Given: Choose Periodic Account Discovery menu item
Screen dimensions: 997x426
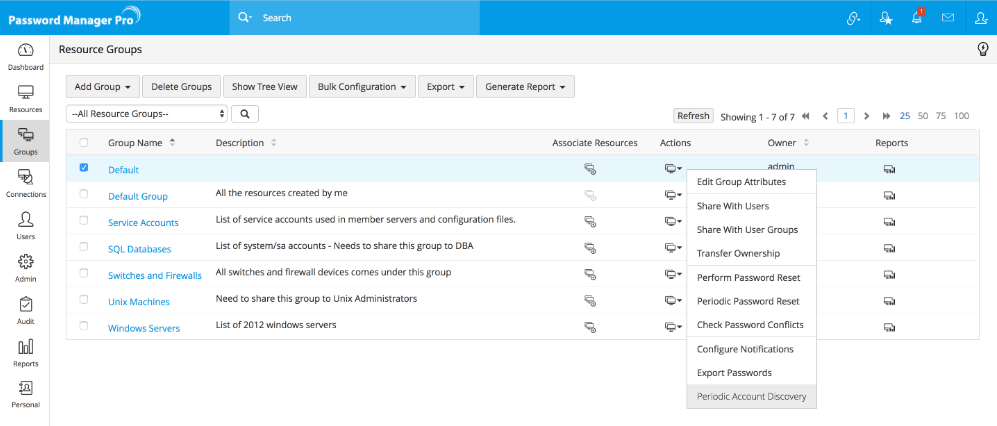Looking at the screenshot, I should coord(751,397).
